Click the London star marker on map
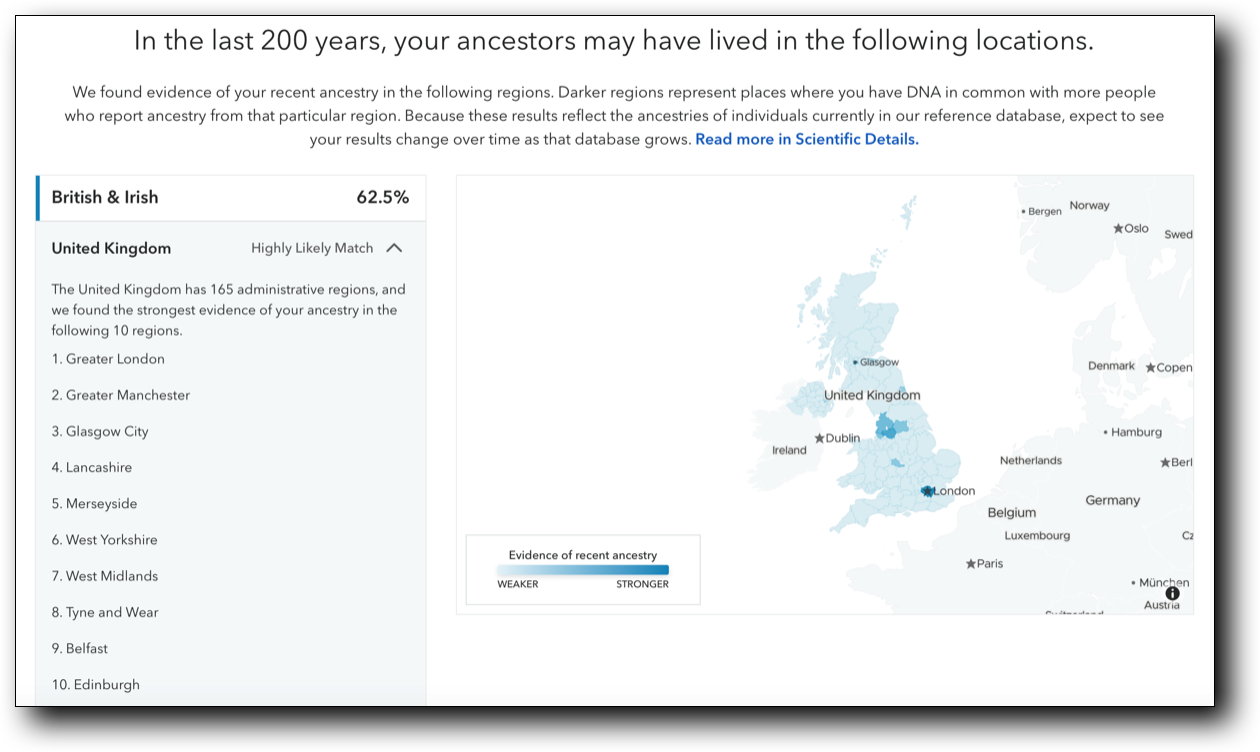The width and height of the screenshot is (1260, 752). [x=928, y=491]
